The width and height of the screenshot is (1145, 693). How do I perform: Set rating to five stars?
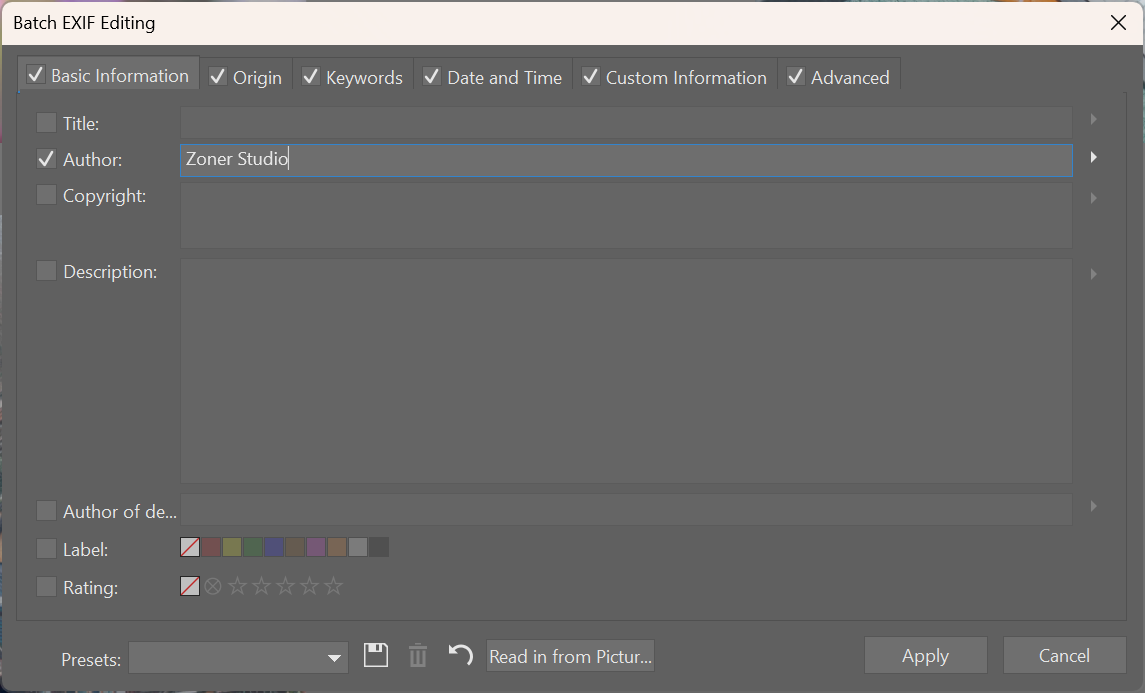click(333, 586)
